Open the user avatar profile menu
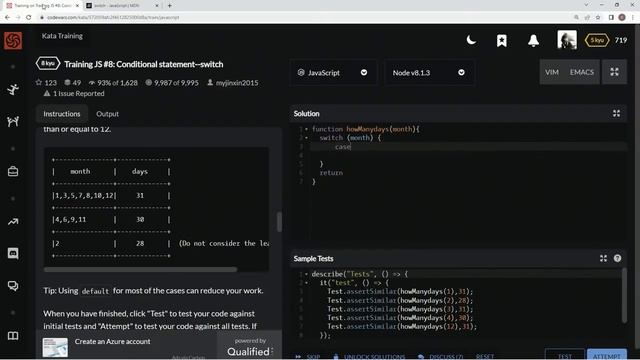 pos(567,40)
